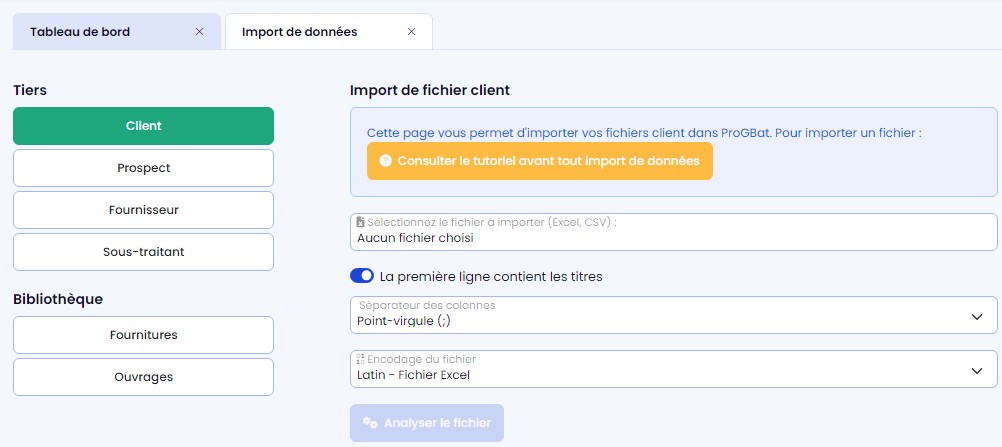
Task: Expand the Encodage du fichier dropdown arrow
Action: pyautogui.click(x=977, y=370)
